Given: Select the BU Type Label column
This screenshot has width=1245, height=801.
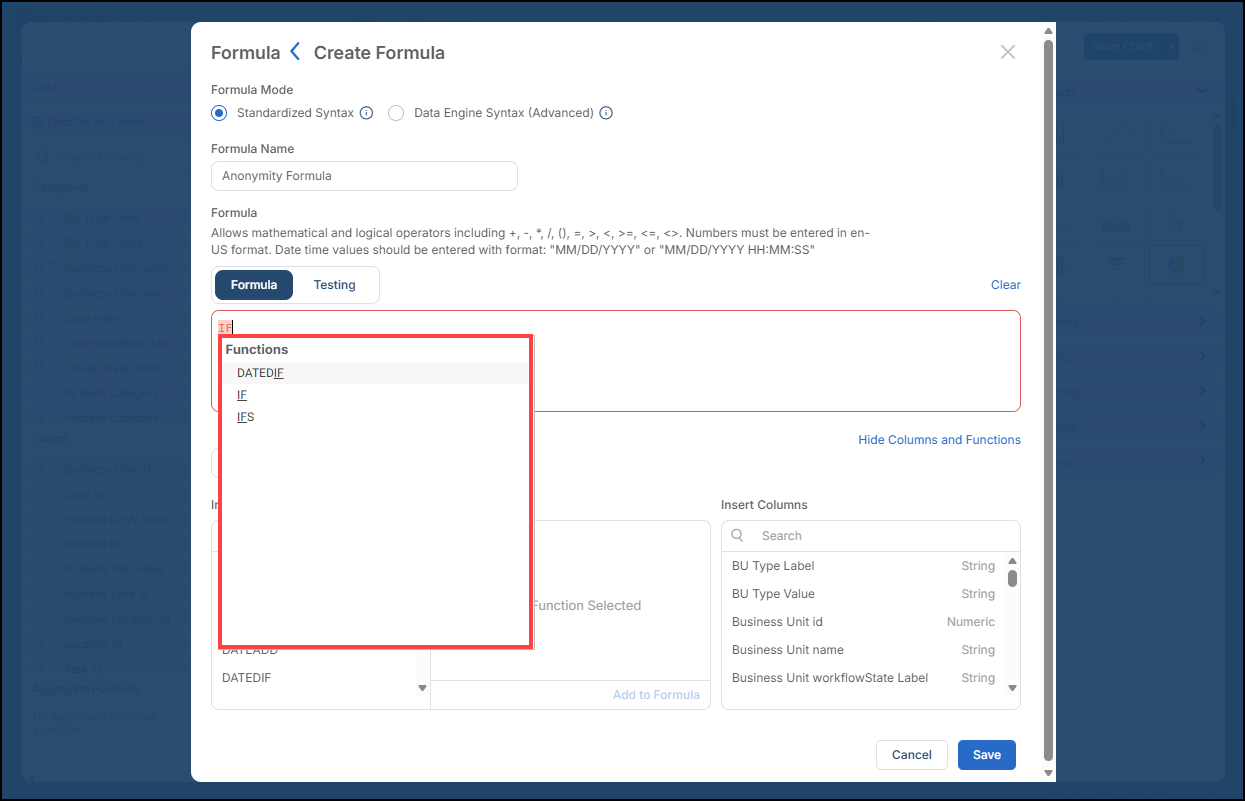Looking at the screenshot, I should pos(864,566).
